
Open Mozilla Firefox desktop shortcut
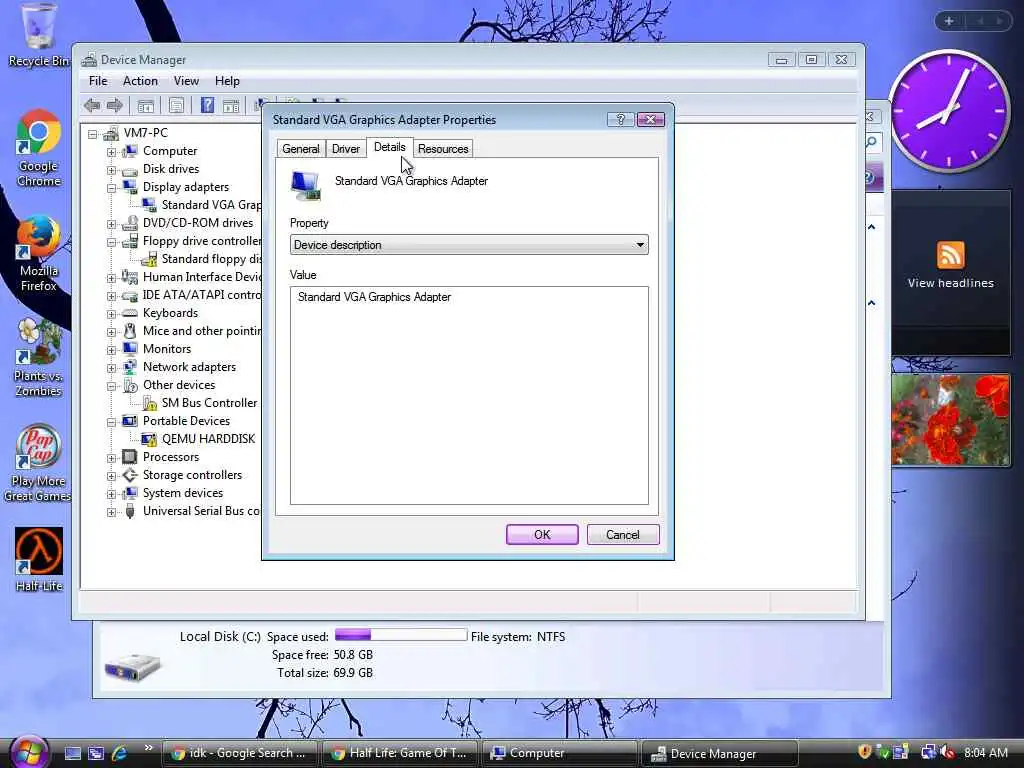point(39,253)
